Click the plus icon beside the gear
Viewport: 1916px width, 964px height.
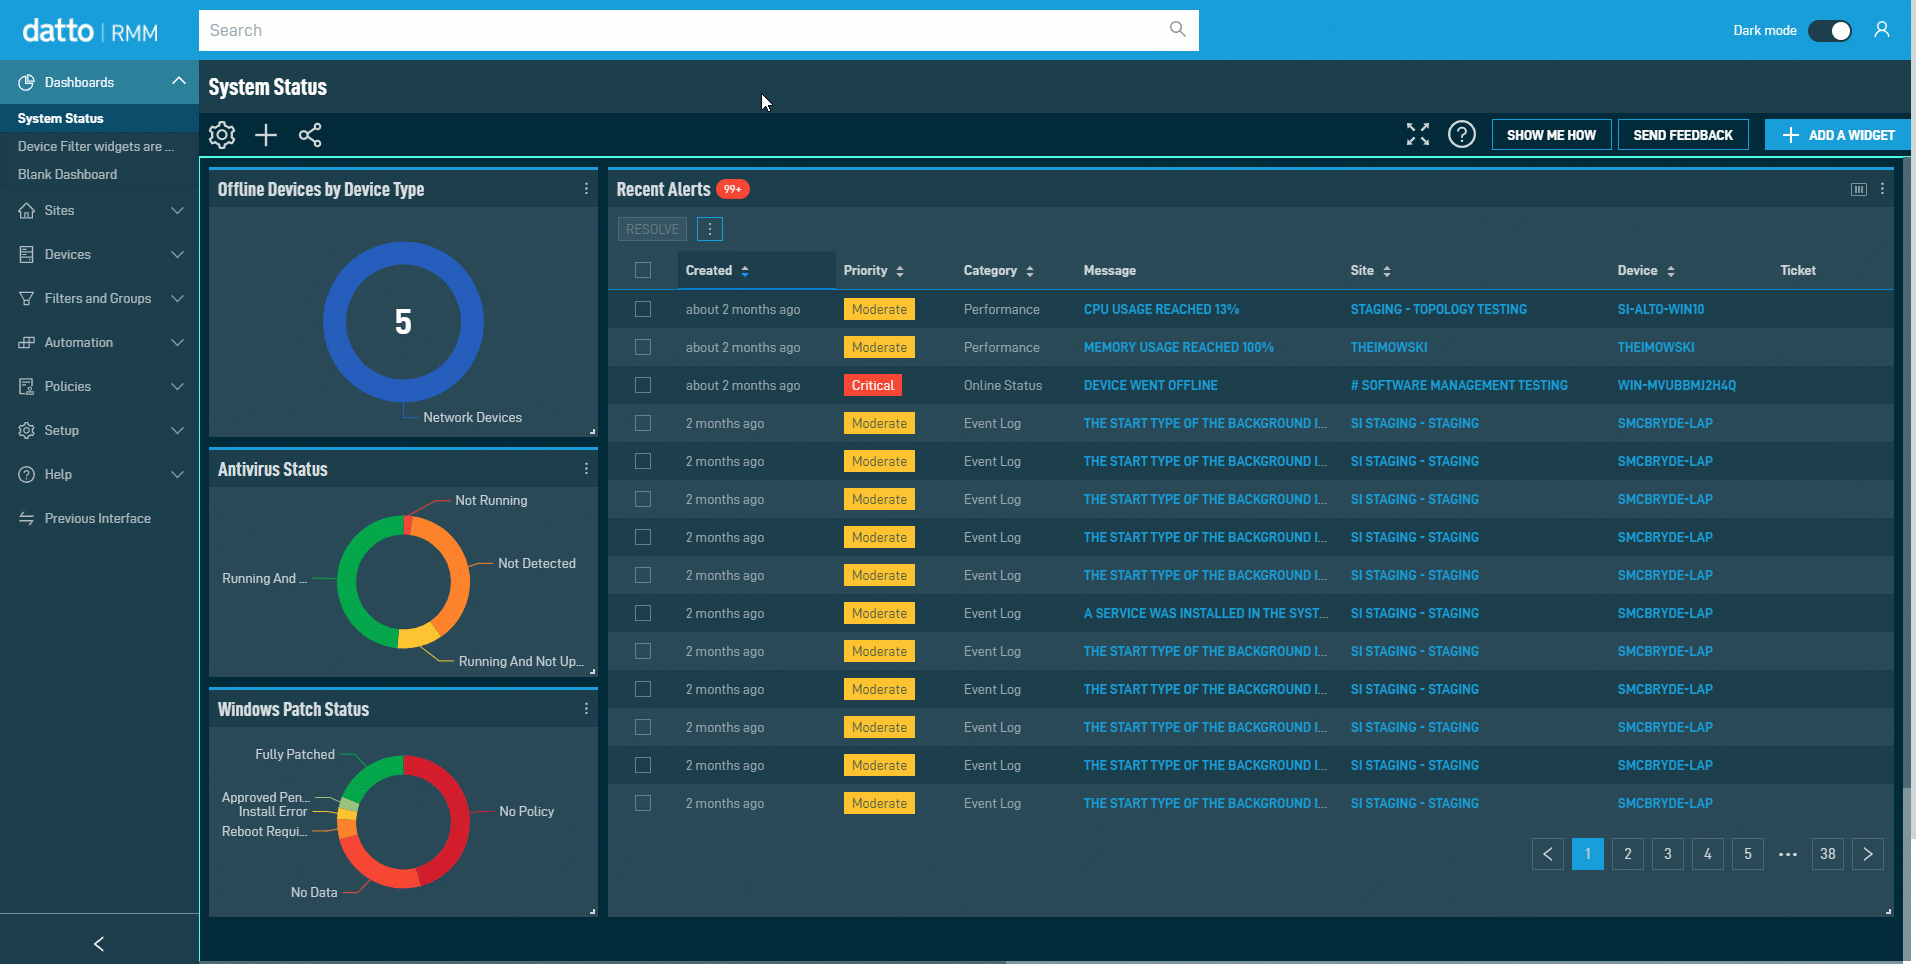pos(266,135)
